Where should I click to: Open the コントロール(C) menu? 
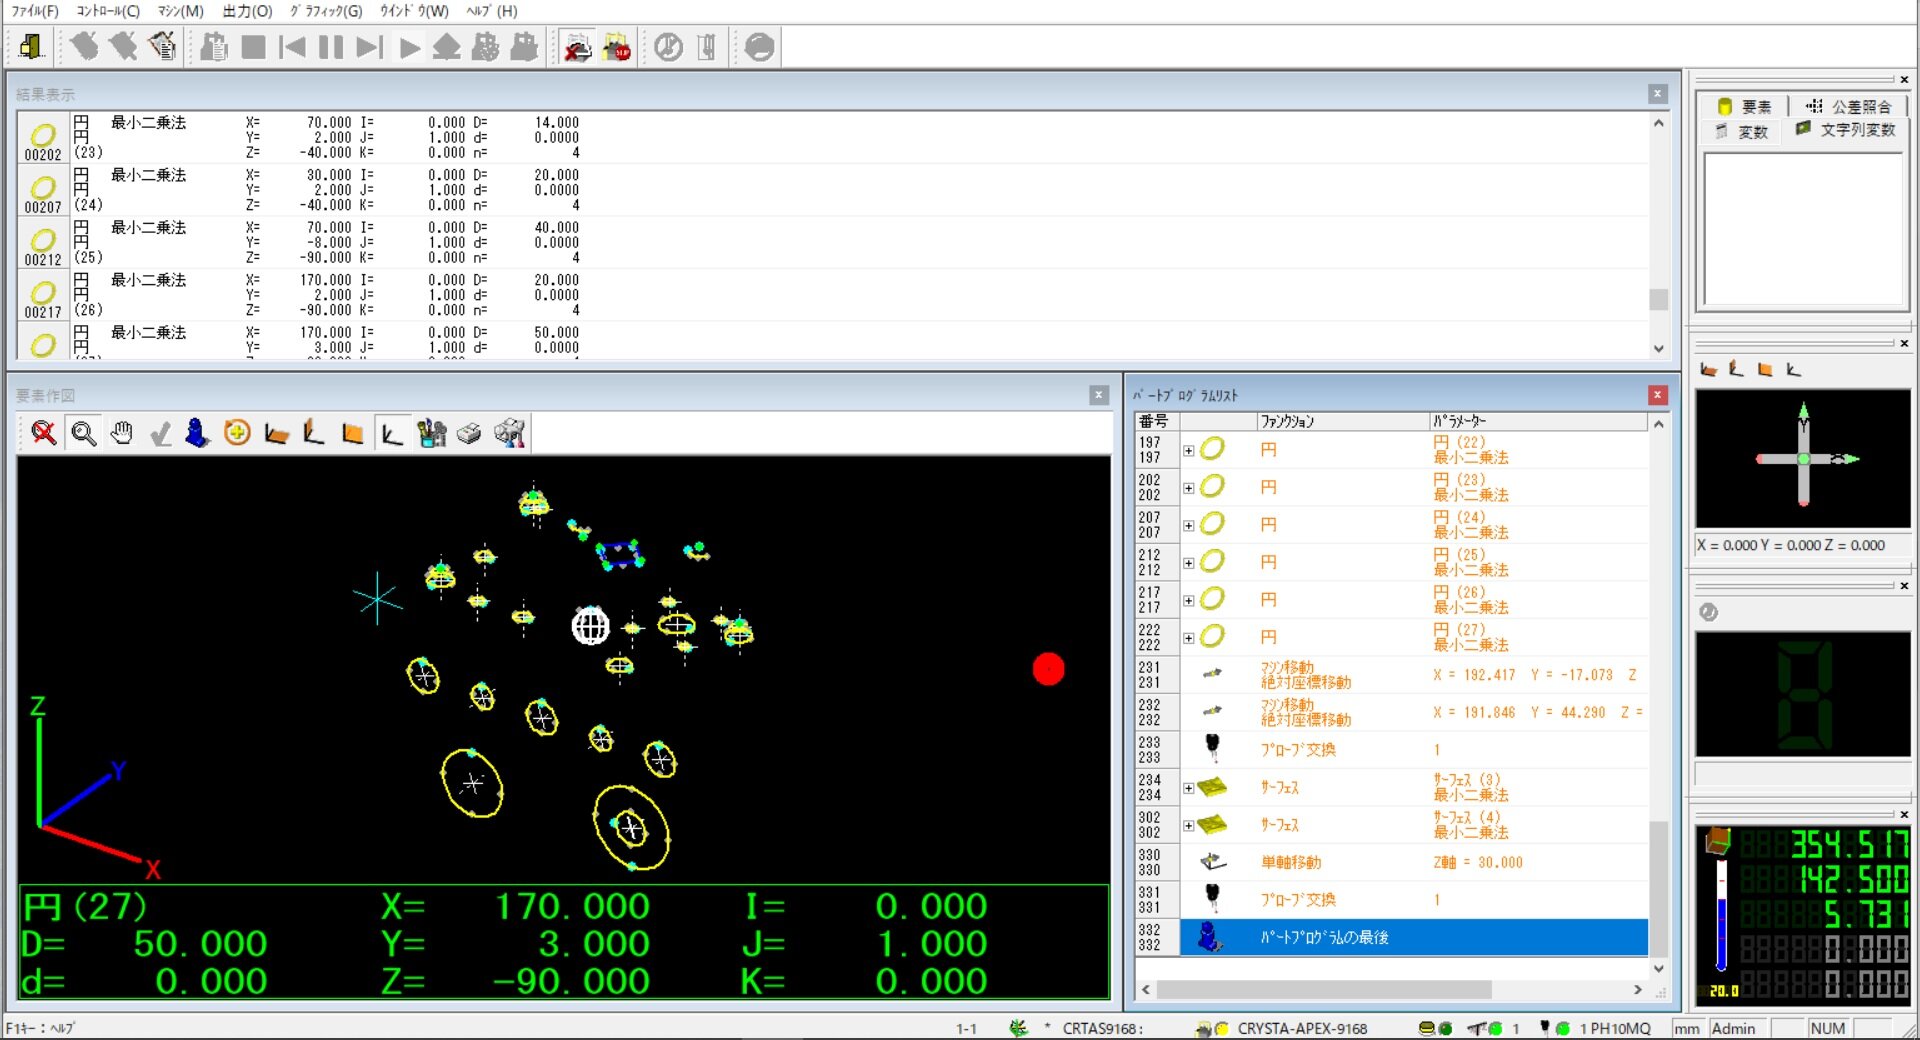[108, 11]
